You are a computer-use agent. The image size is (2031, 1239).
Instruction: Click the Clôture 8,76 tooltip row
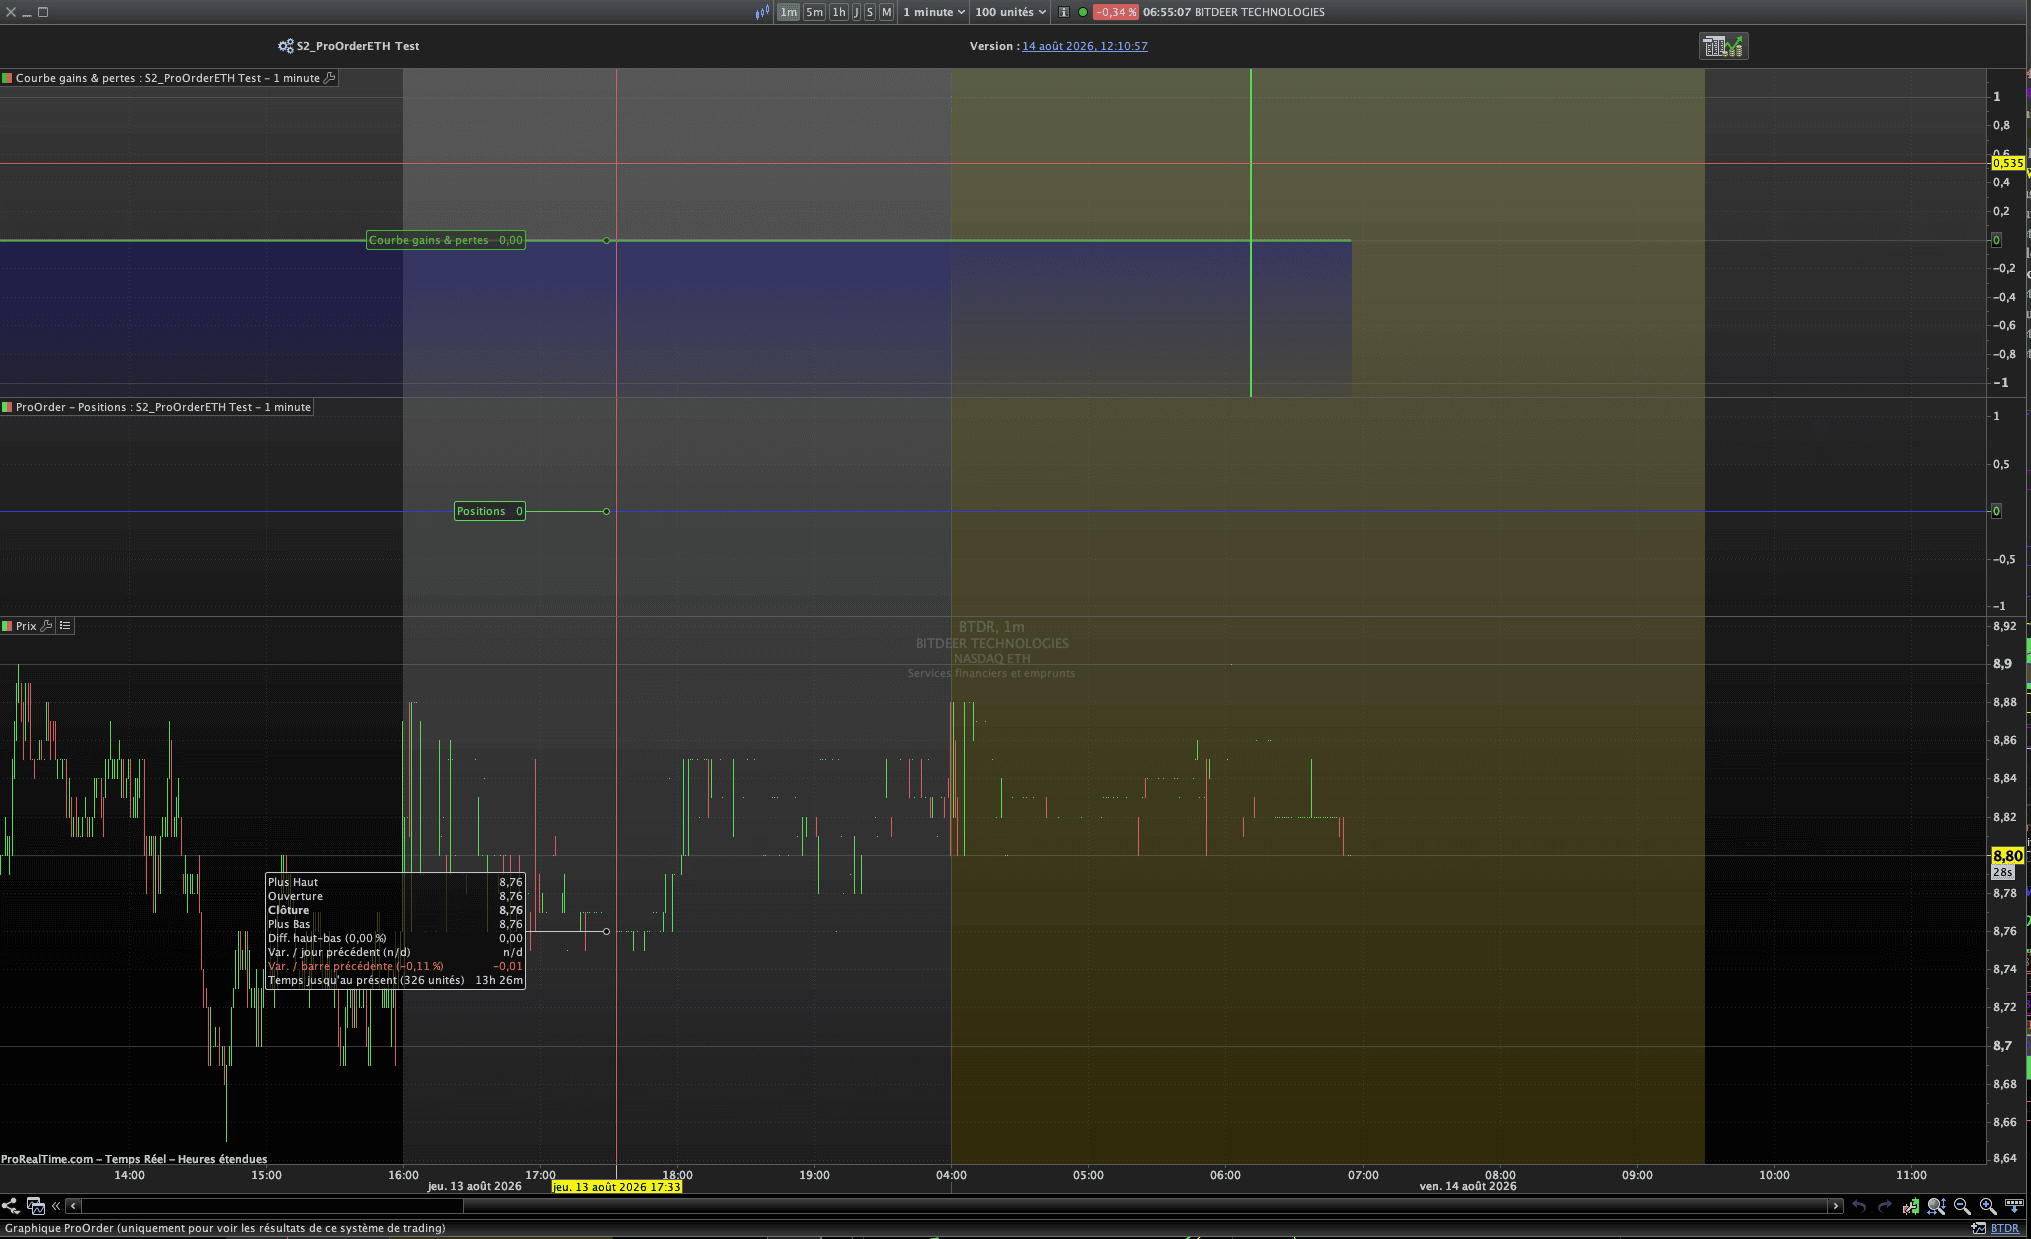click(395, 910)
